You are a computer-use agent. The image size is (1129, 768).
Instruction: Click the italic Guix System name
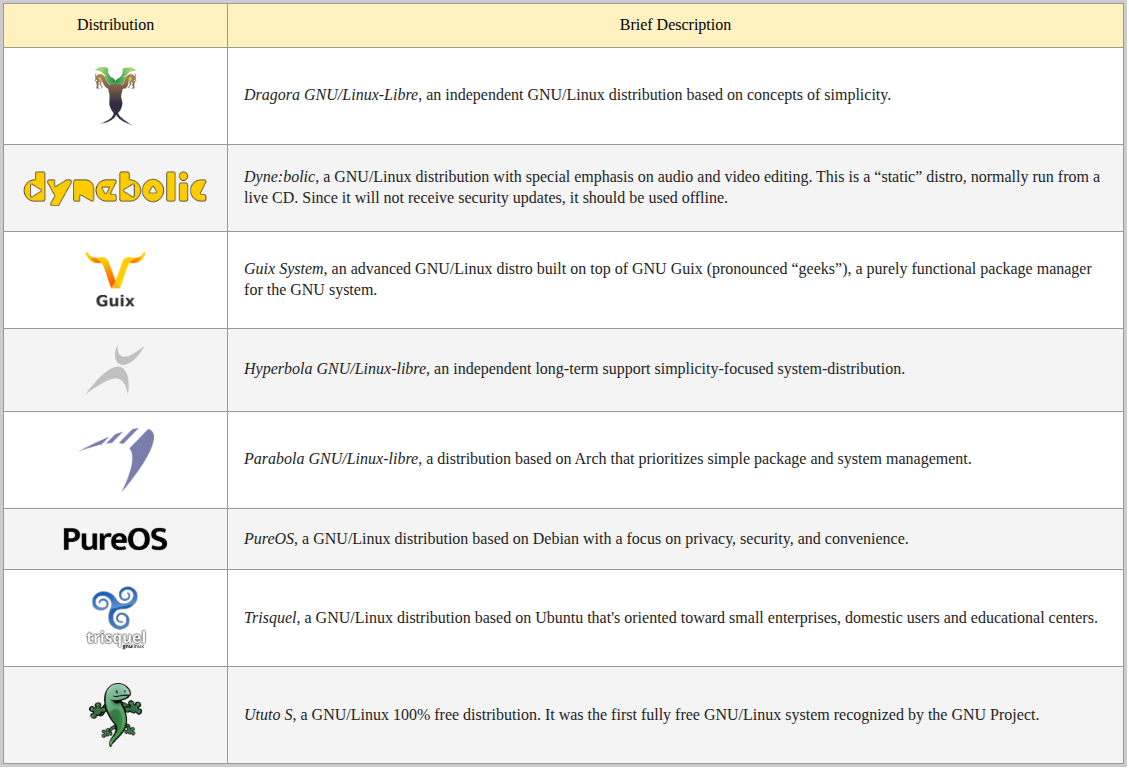tap(284, 269)
